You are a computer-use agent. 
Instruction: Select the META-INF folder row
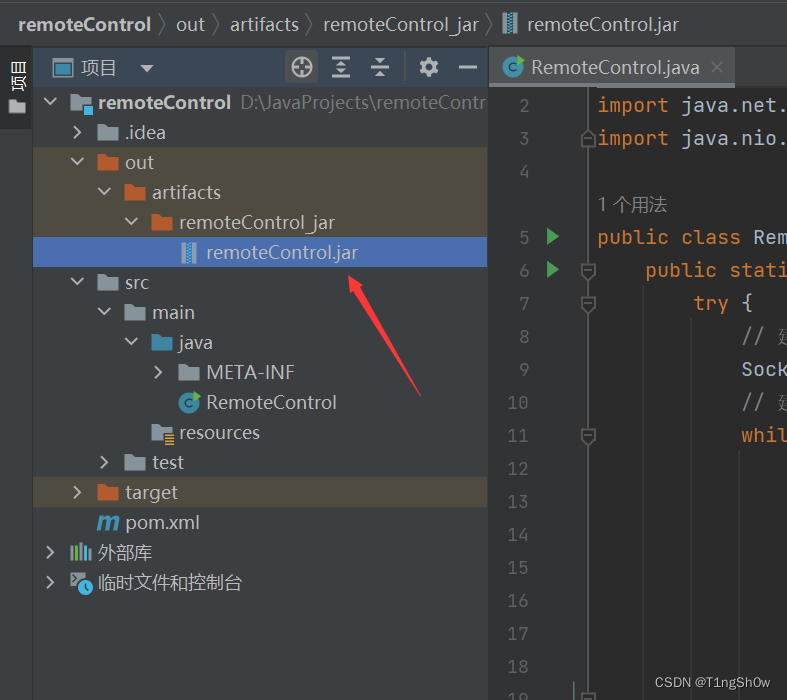(x=260, y=372)
